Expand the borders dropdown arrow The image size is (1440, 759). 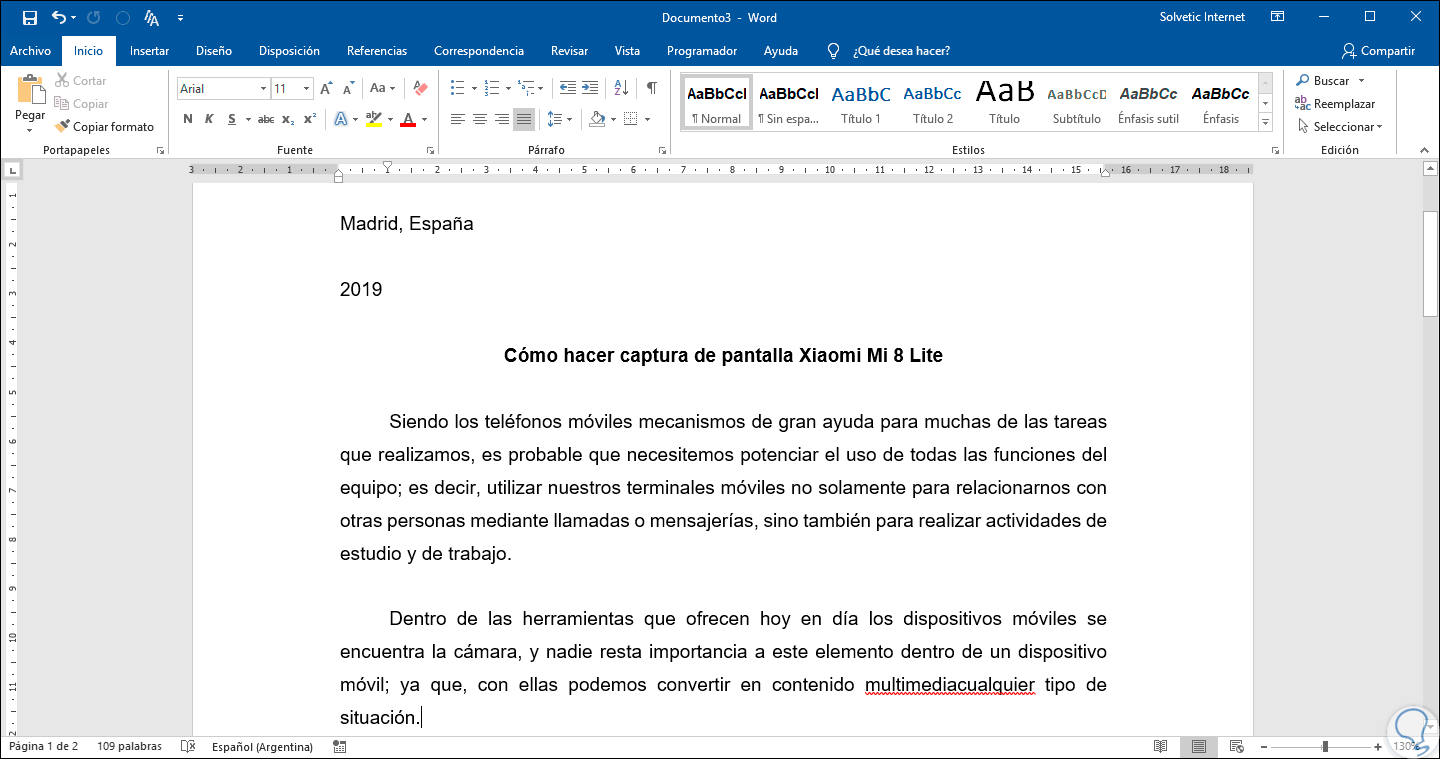point(648,119)
